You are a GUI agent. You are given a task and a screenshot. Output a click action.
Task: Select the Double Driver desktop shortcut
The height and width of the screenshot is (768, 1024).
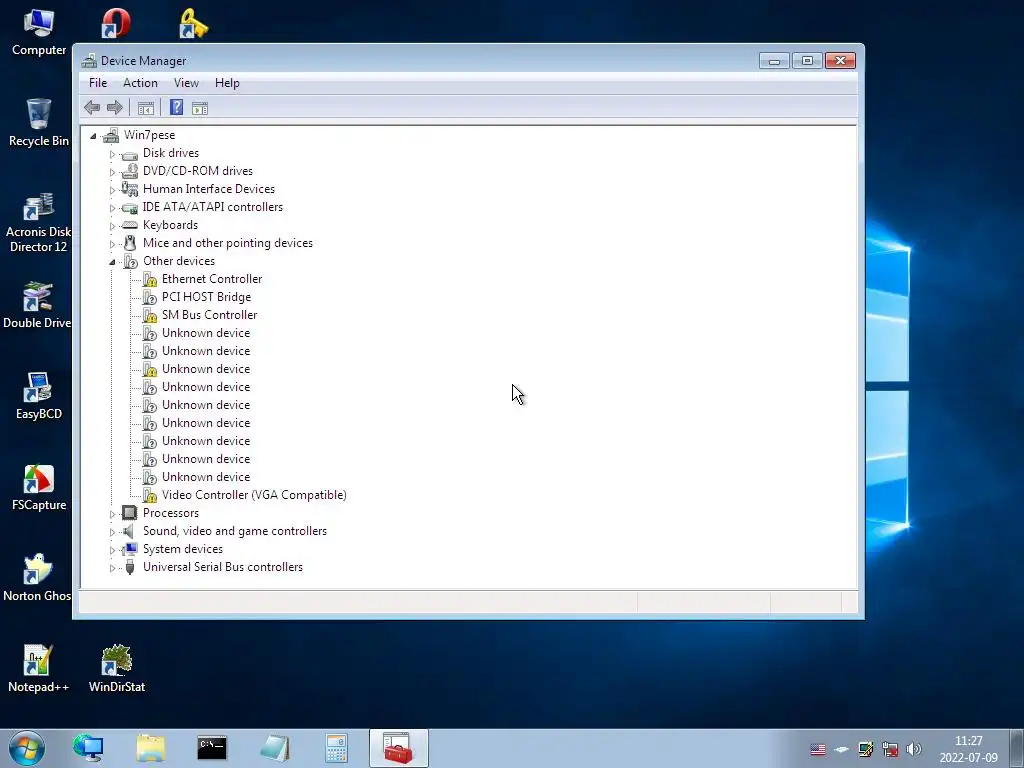pos(37,305)
